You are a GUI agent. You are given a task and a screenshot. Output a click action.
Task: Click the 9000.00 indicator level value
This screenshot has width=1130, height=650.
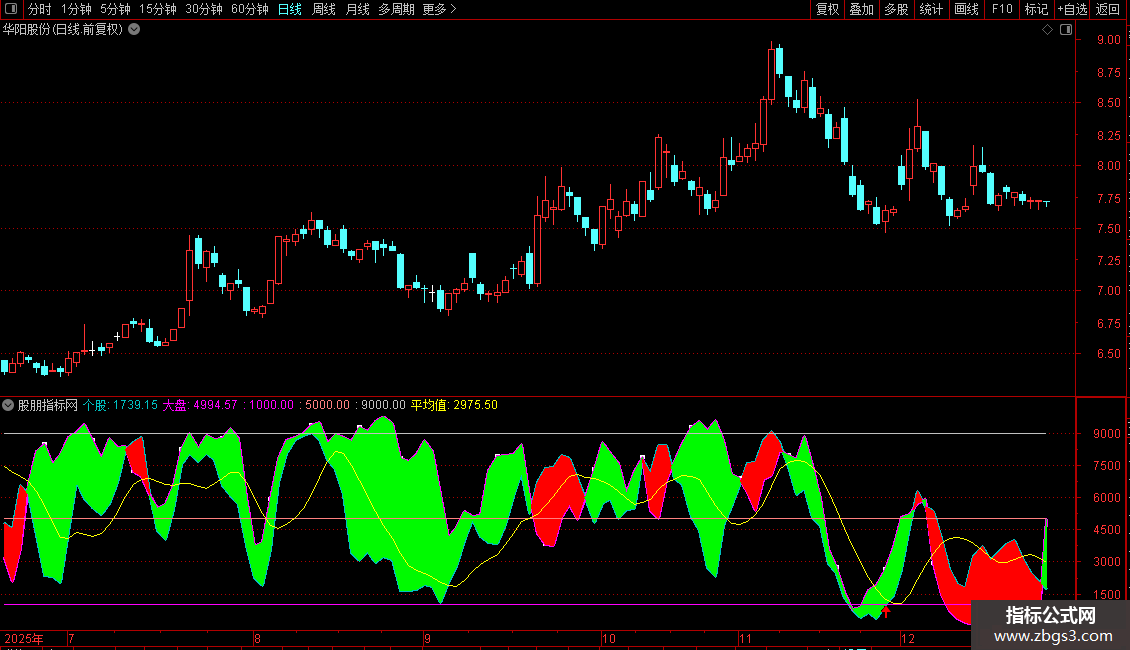point(383,405)
